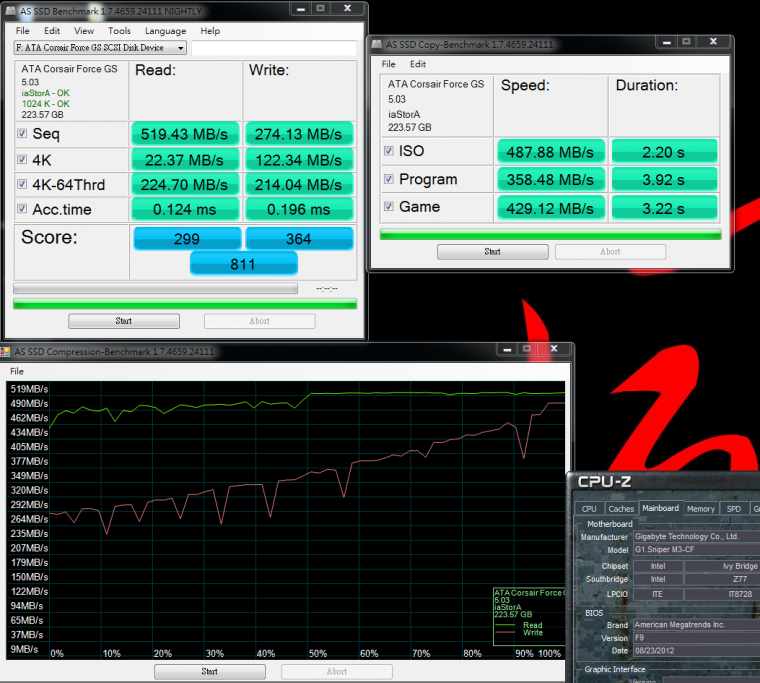Click Abort in Copy-Benchmark window

click(610, 252)
